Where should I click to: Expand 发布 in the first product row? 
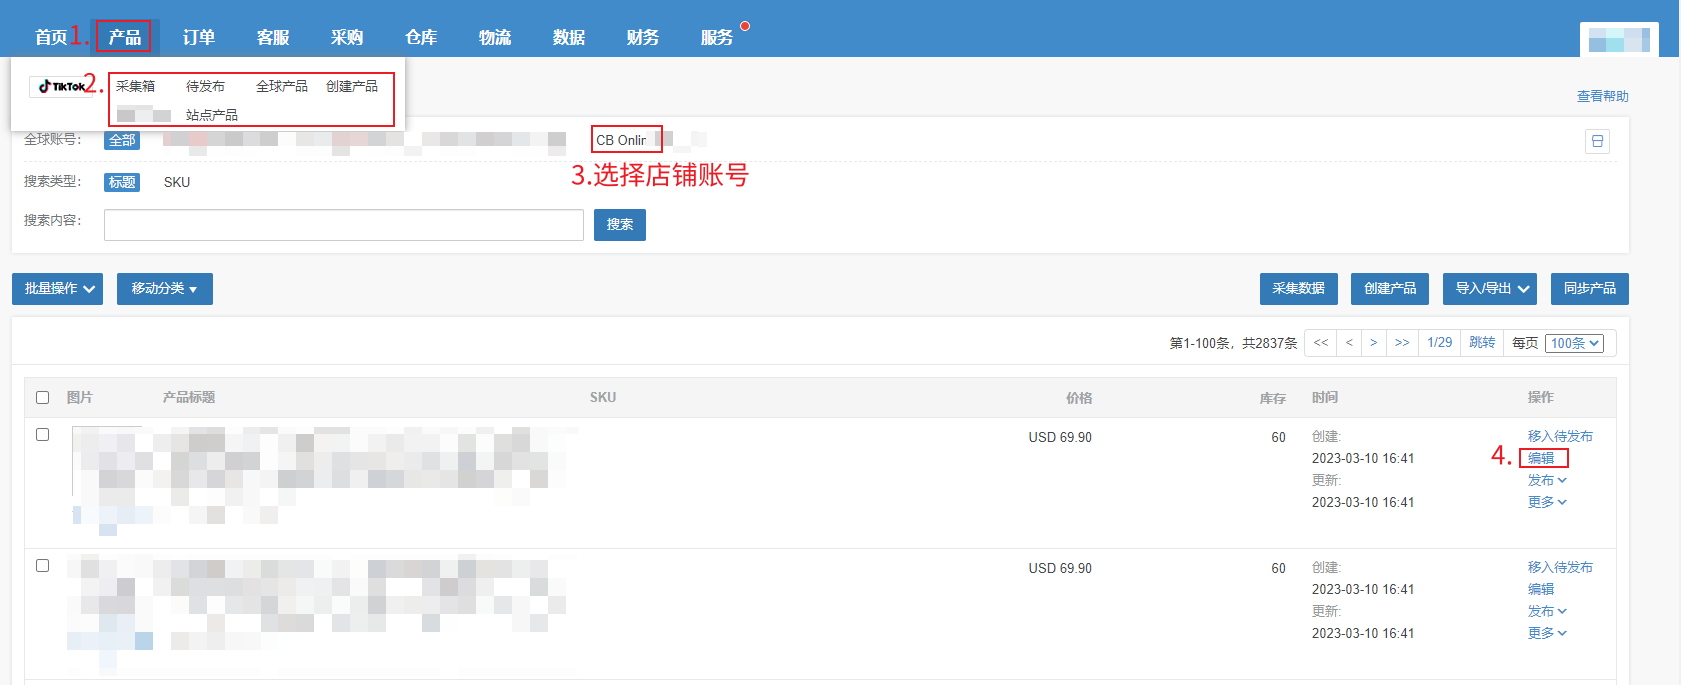coord(1546,480)
